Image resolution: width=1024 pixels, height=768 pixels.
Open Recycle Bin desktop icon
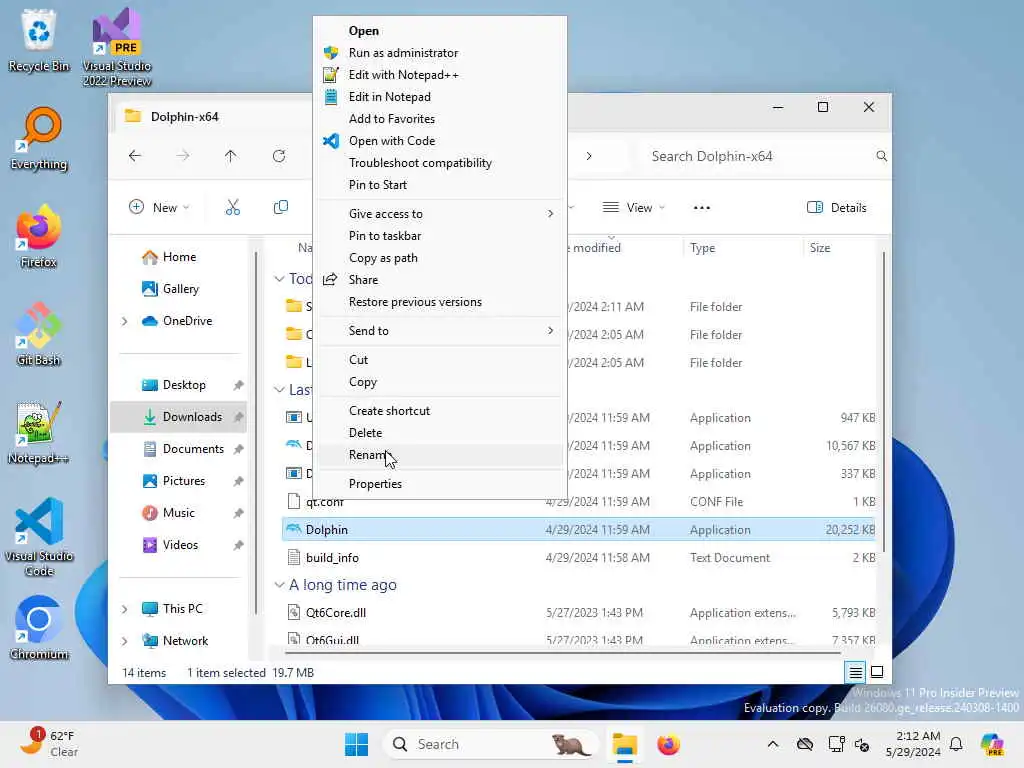[x=39, y=40]
